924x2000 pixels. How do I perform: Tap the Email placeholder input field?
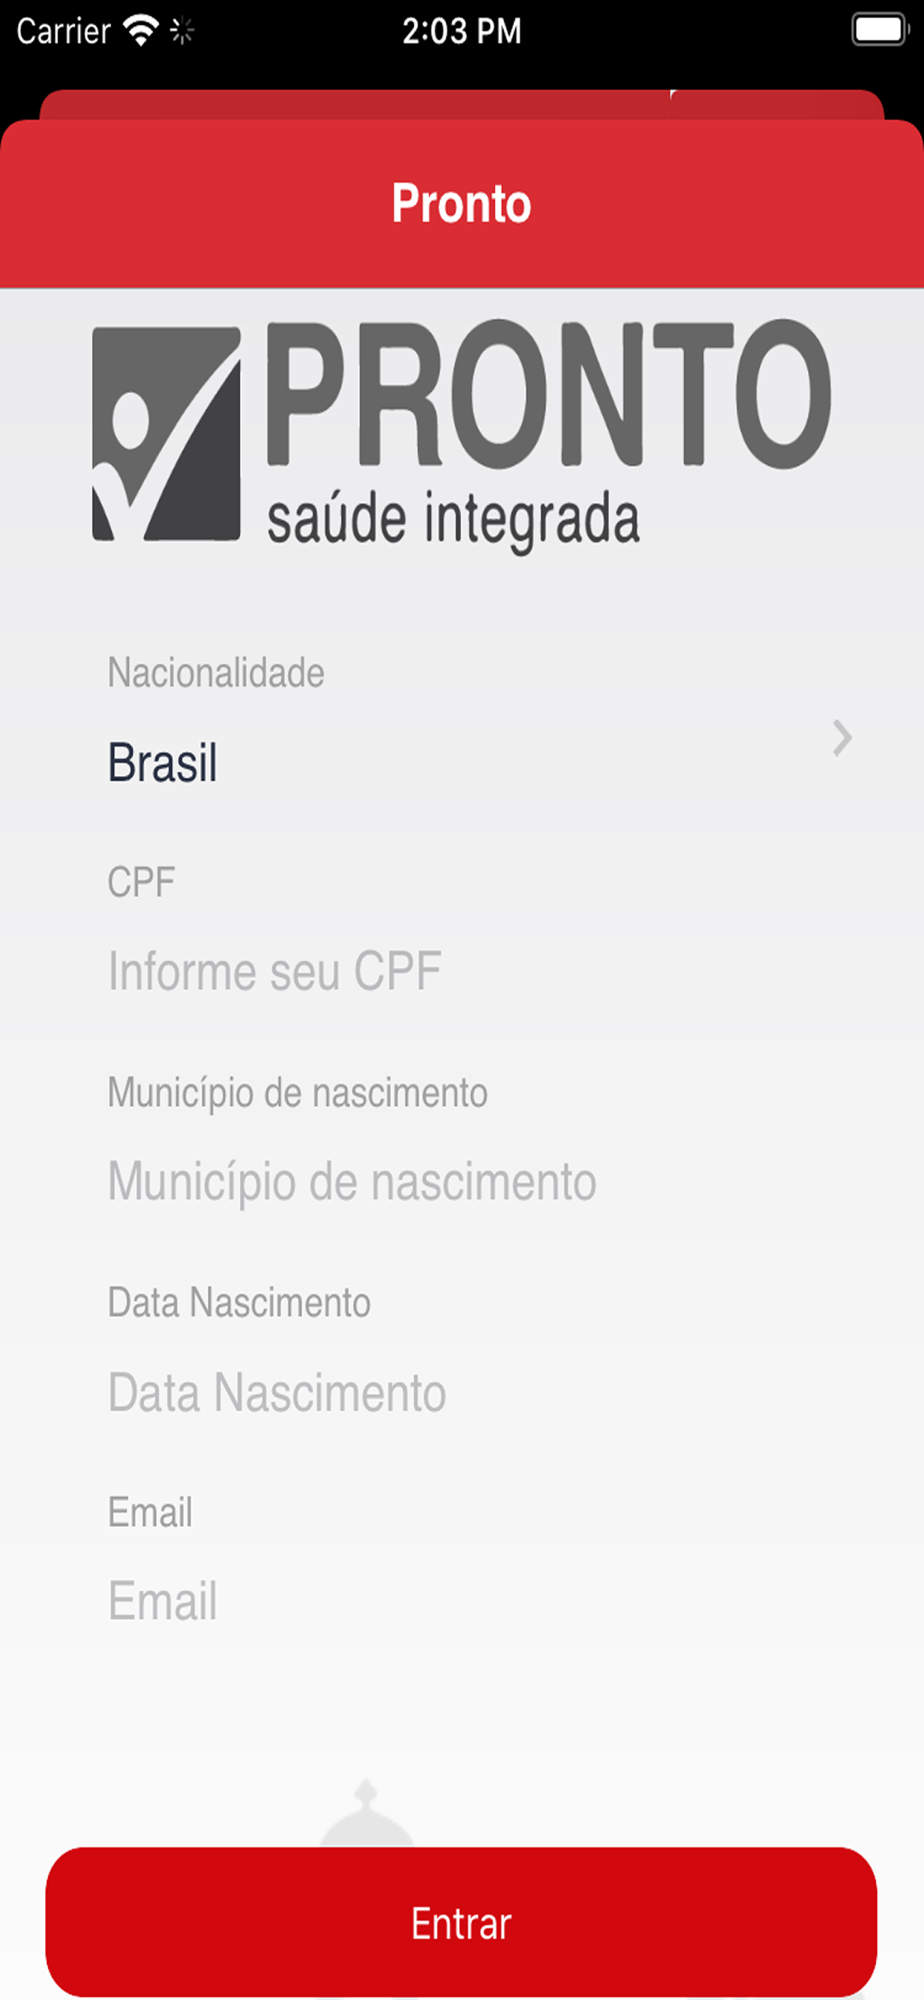click(x=163, y=1601)
